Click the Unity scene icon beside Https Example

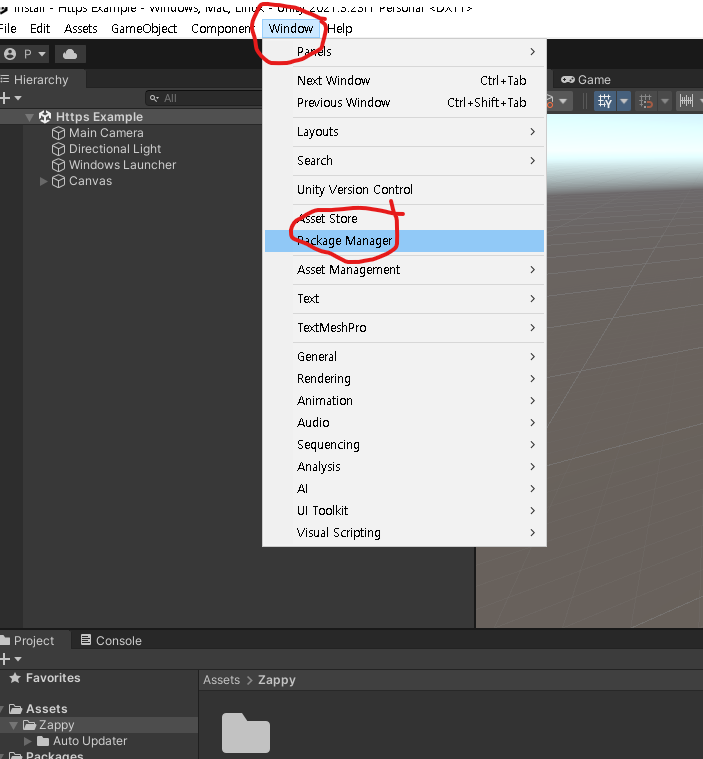45,117
